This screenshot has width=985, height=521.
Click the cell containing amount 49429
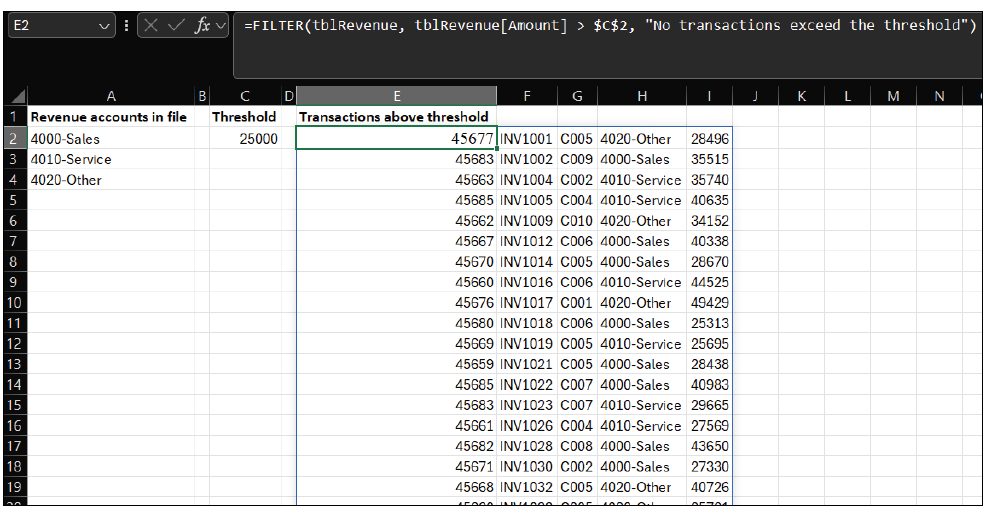[x=710, y=302]
